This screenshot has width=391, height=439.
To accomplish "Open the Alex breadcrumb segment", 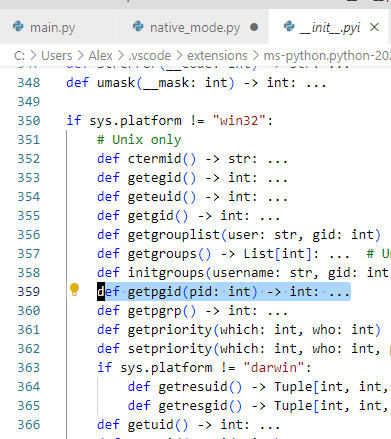I will 100,55.
